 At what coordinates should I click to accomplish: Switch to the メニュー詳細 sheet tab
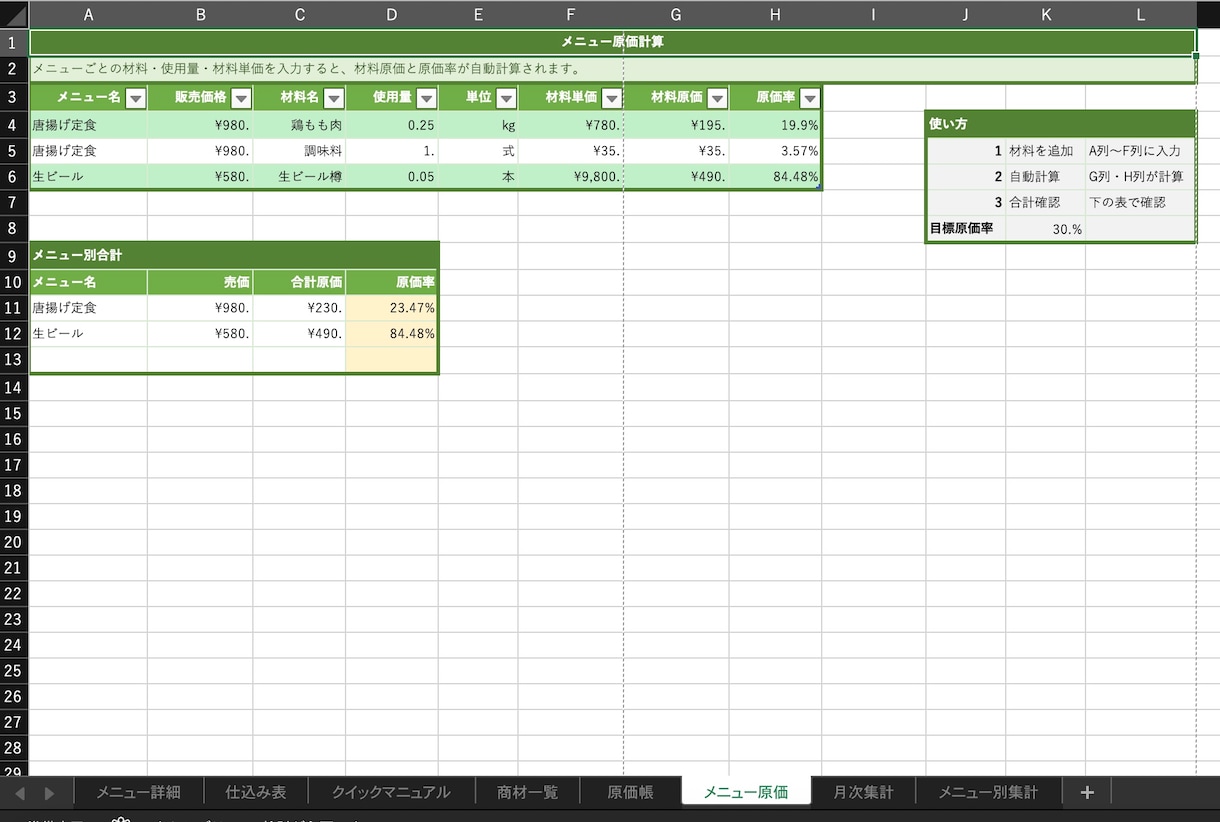[138, 792]
